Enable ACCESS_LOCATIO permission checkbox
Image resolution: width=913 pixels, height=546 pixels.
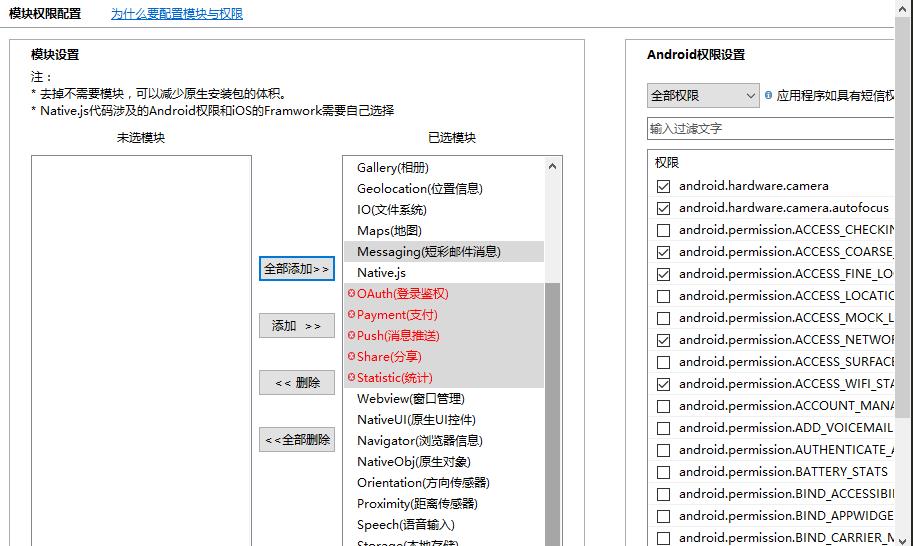click(663, 296)
